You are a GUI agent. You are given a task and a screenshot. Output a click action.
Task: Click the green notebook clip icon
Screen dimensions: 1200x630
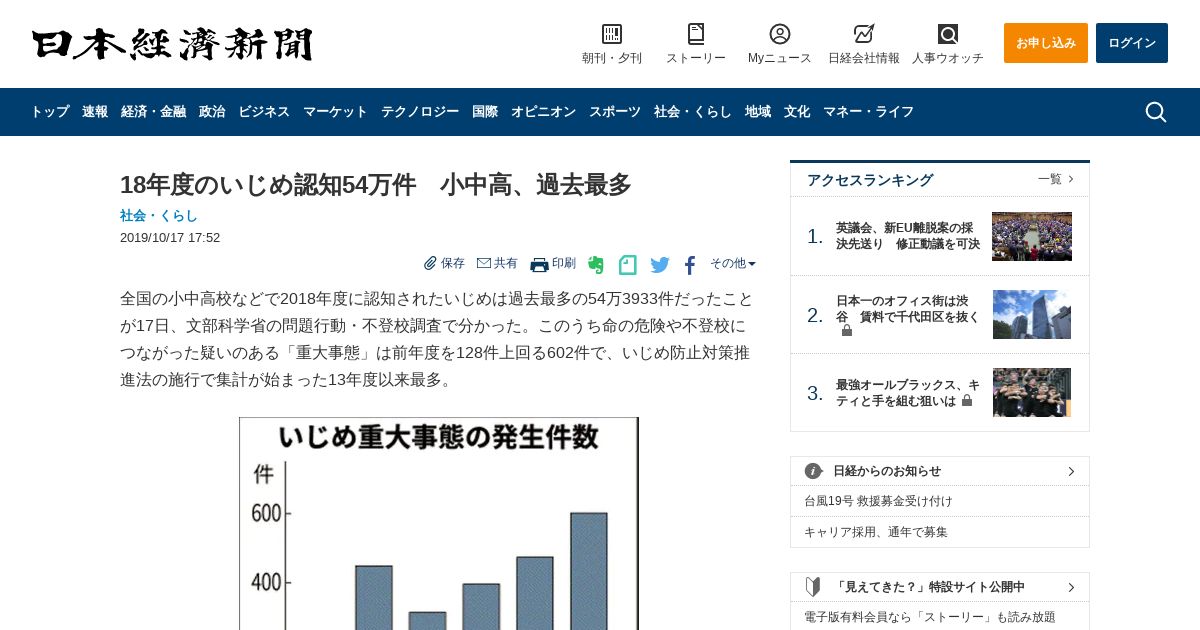(x=628, y=265)
